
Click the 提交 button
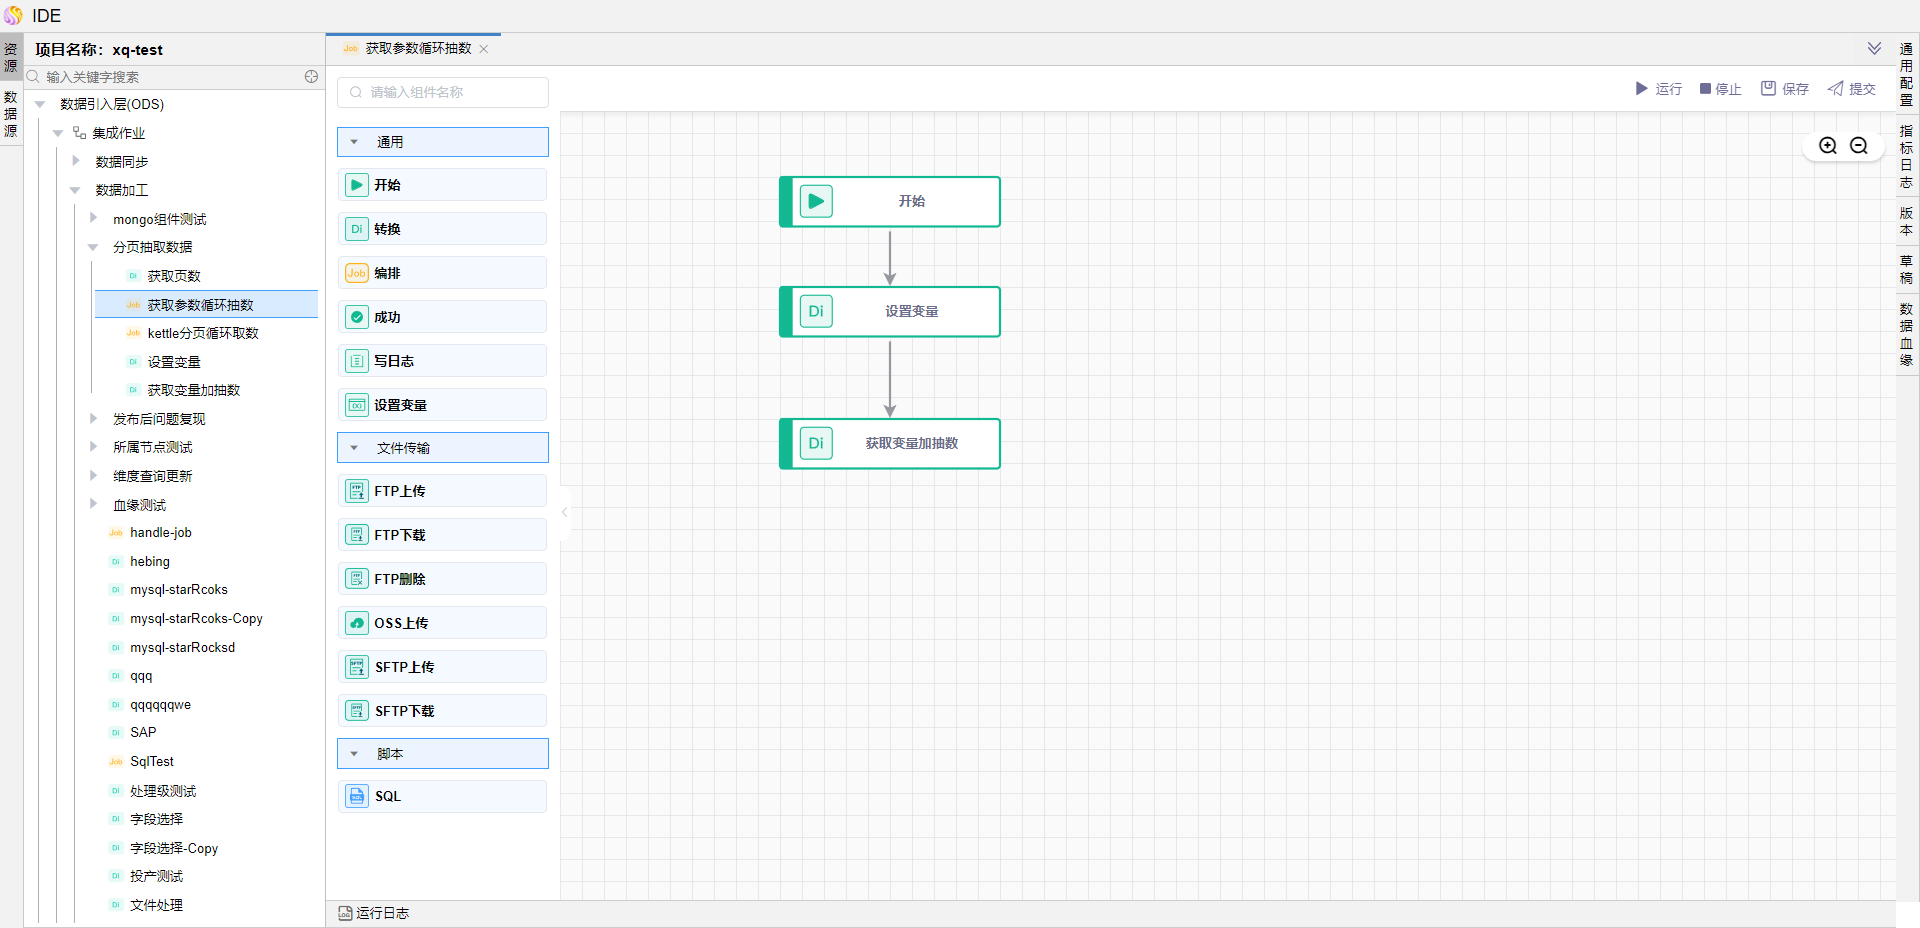point(1852,89)
